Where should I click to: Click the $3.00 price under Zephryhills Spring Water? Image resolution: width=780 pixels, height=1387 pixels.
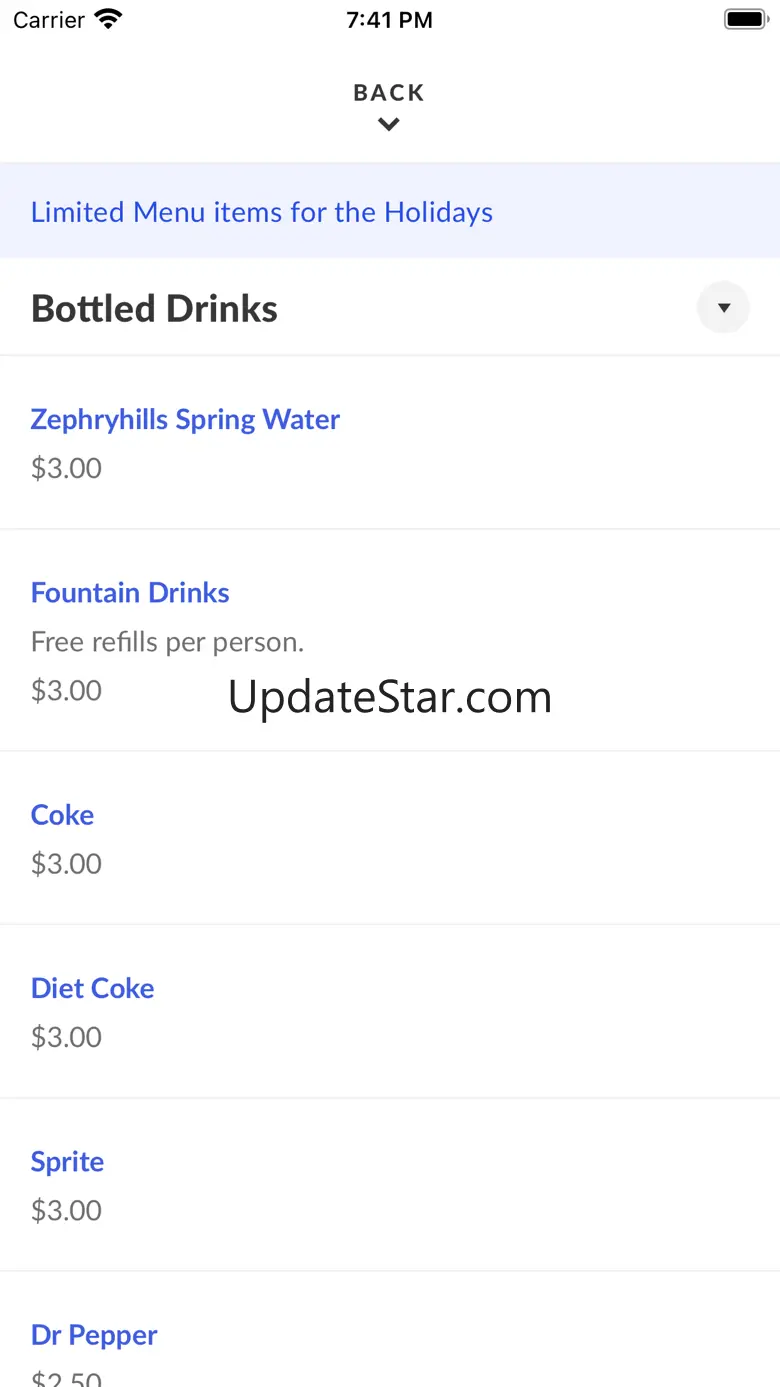click(x=66, y=468)
